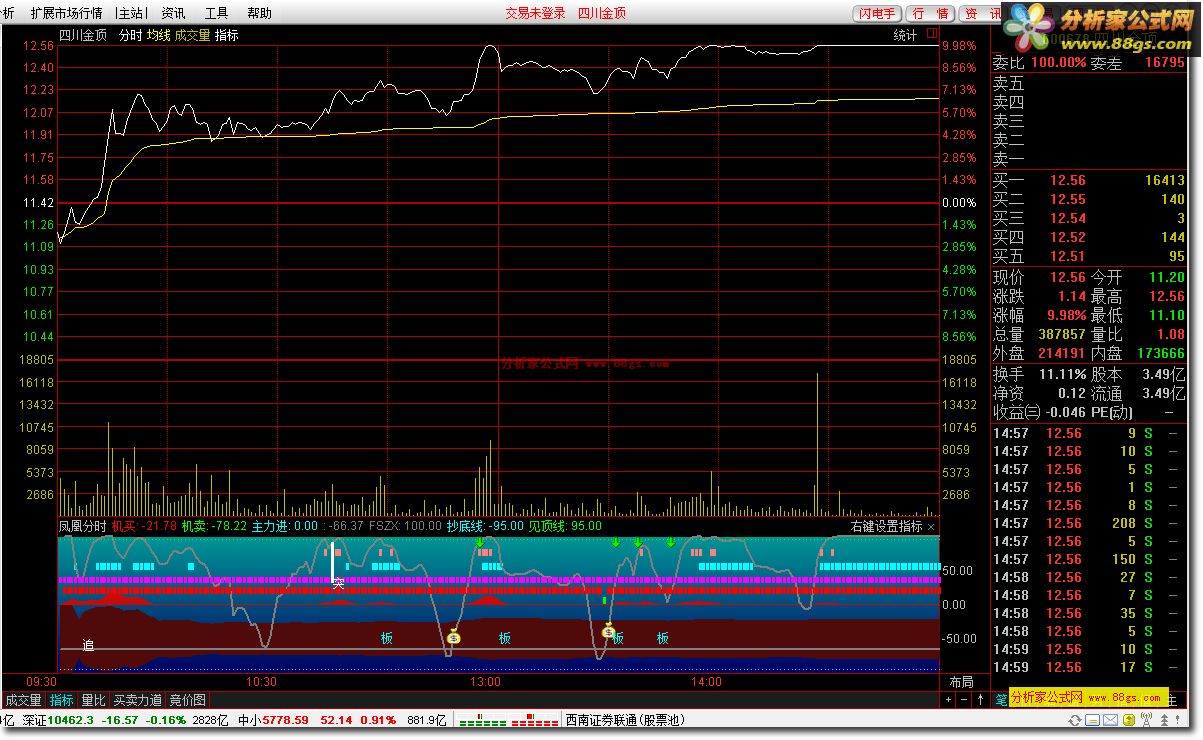
Task: Click tick row with volume 208
Action: (x=1089, y=524)
